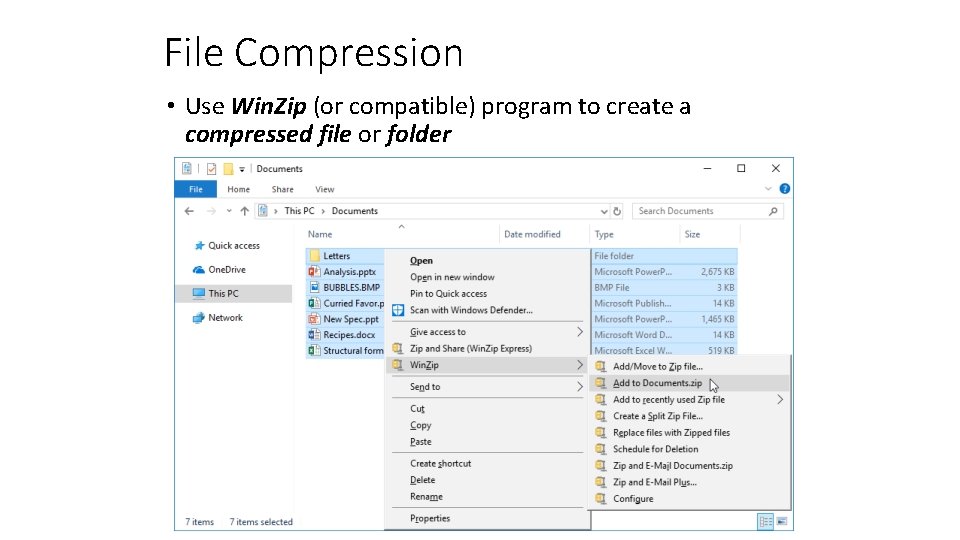Click the chevron between This PC and Documents

tap(323, 211)
